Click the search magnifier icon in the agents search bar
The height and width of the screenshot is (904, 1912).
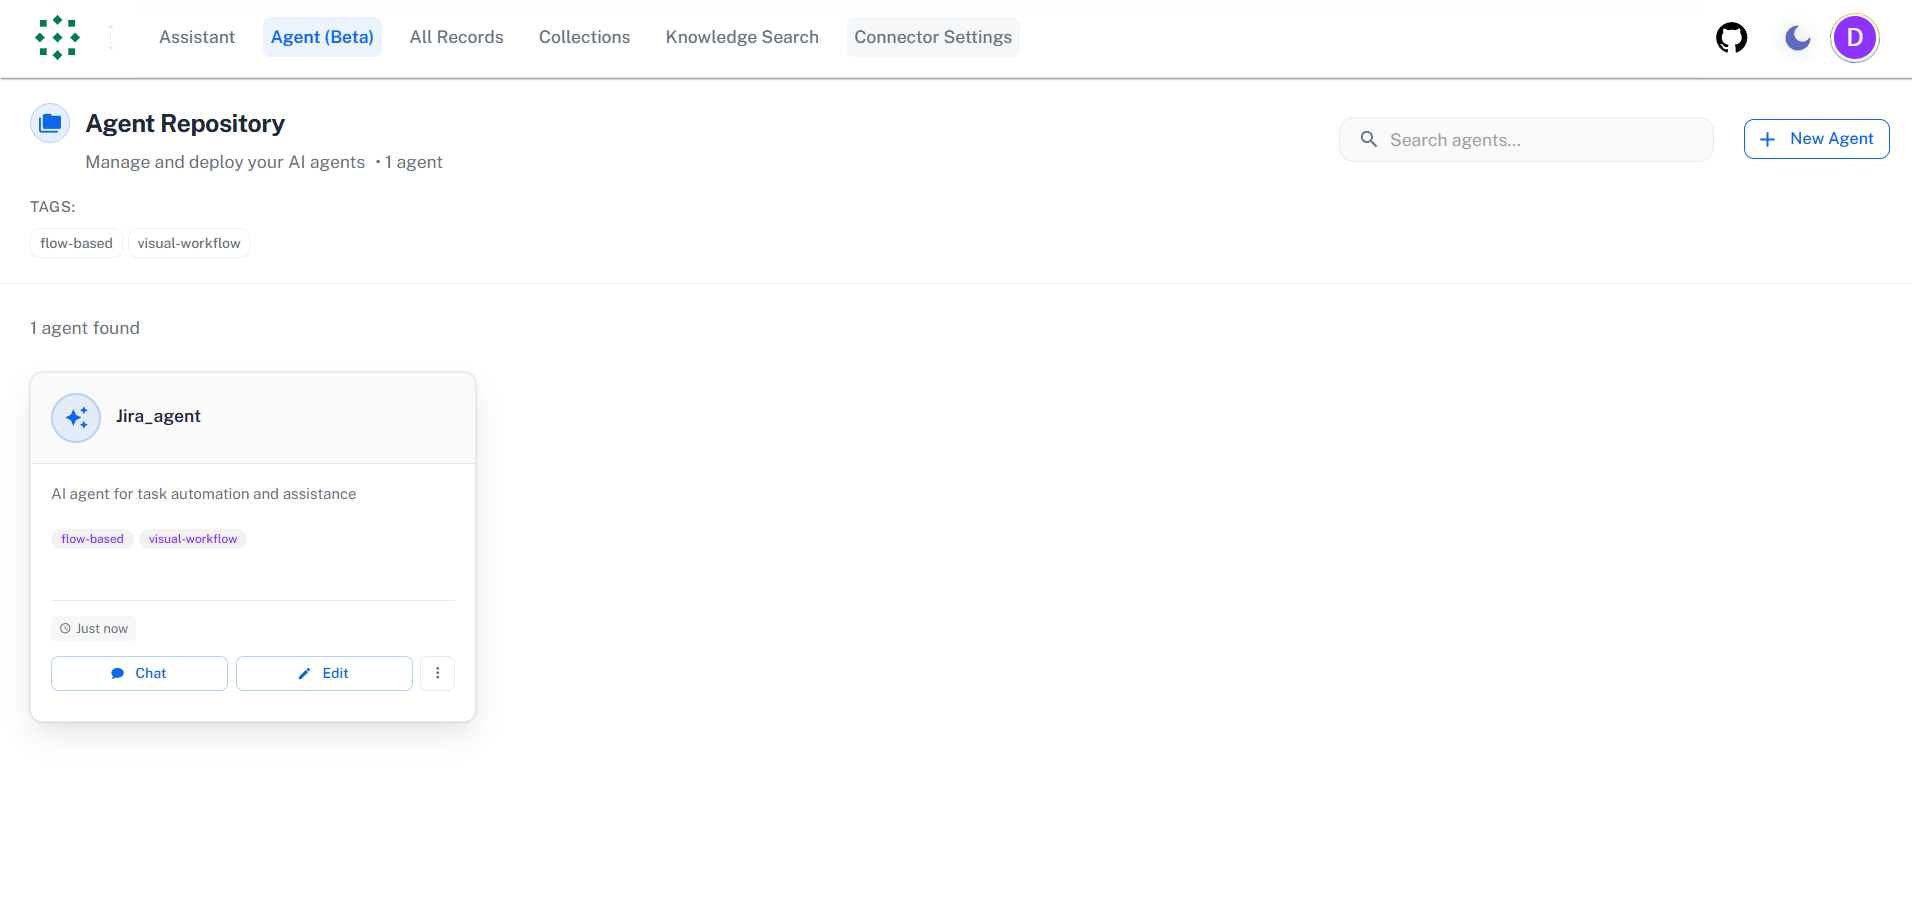pyautogui.click(x=1368, y=139)
